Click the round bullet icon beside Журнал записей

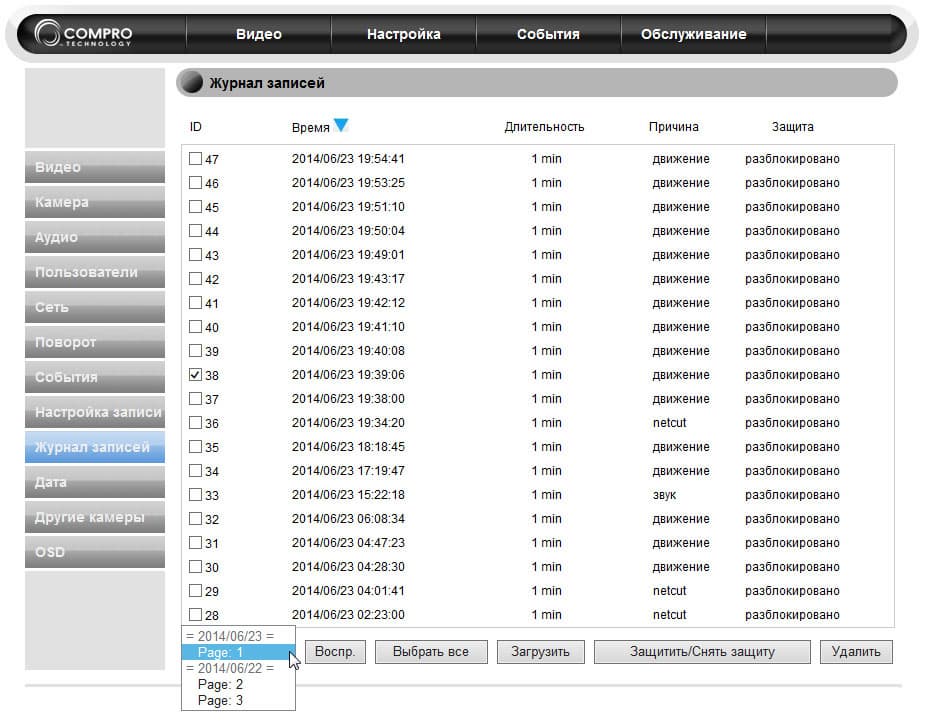[192, 83]
